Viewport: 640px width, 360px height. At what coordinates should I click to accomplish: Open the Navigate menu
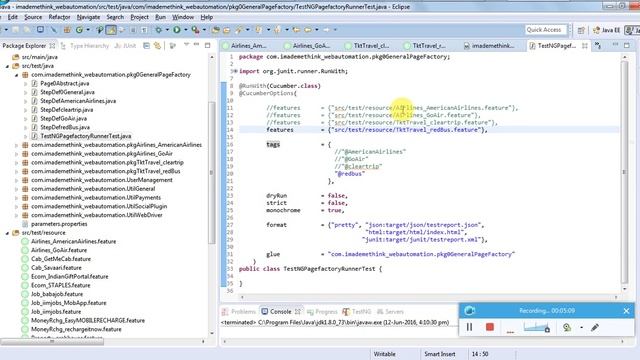[88, 17]
